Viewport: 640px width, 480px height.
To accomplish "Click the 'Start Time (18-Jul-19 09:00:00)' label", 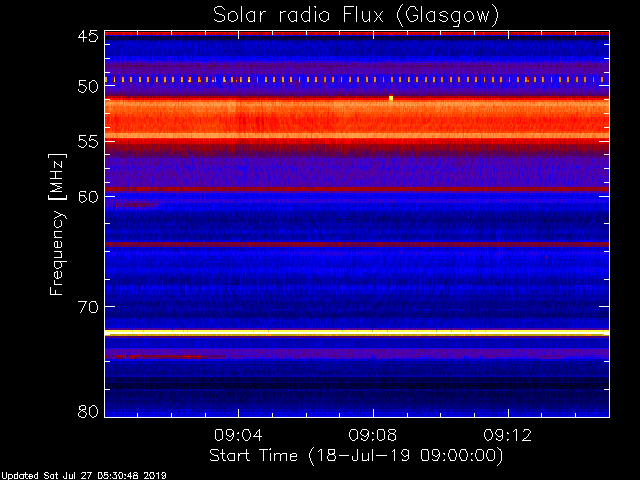I will pyautogui.click(x=356, y=456).
